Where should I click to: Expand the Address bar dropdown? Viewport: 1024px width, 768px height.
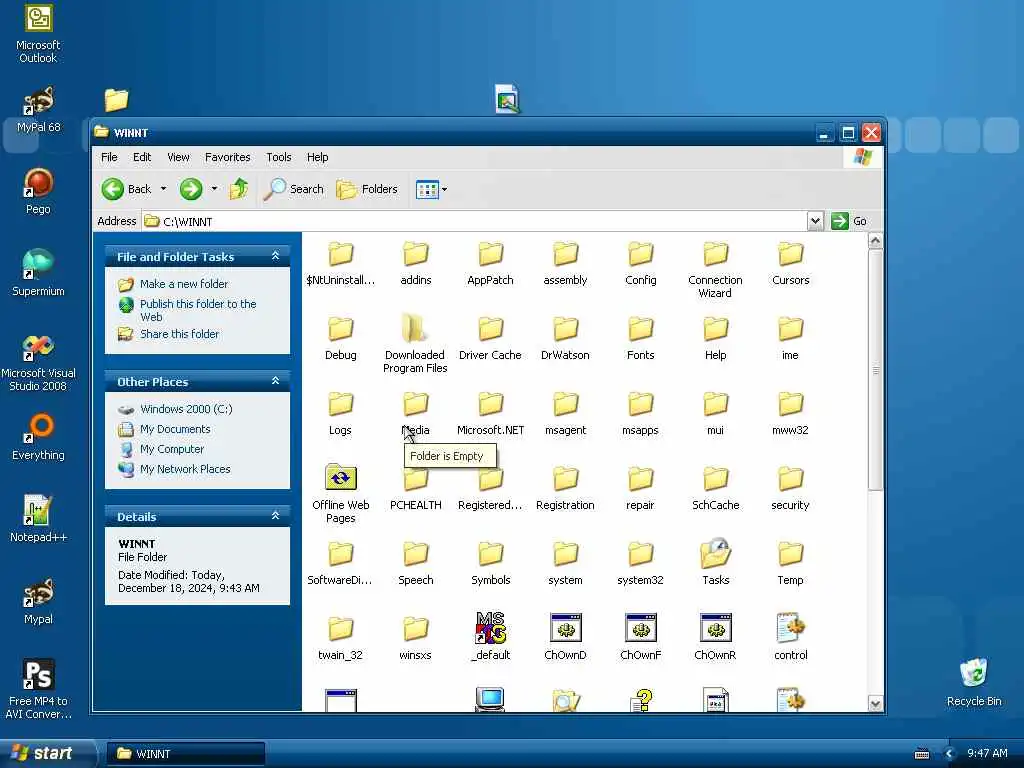(815, 221)
